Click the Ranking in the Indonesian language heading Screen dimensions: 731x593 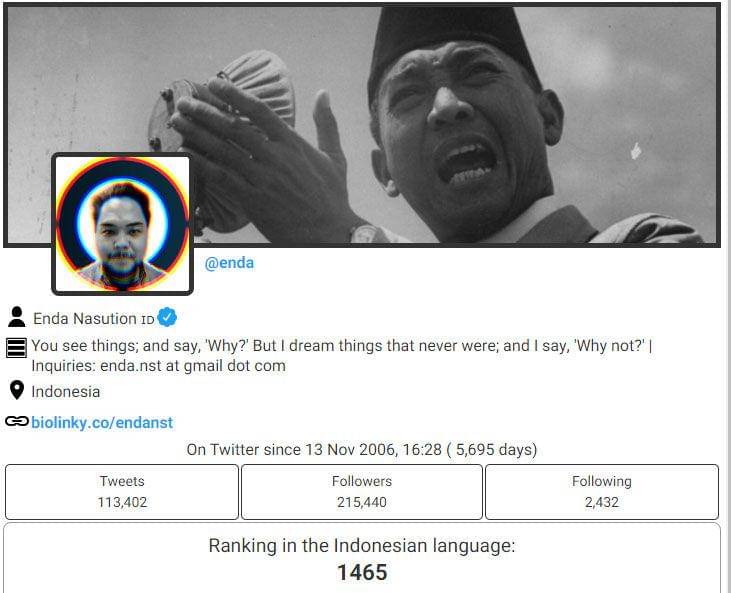point(362,545)
